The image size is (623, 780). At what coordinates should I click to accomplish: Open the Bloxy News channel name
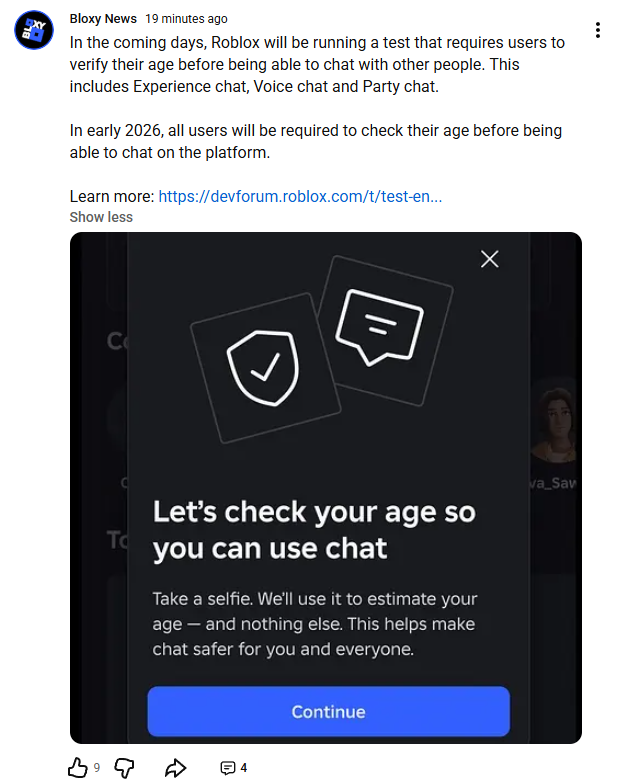point(103,19)
